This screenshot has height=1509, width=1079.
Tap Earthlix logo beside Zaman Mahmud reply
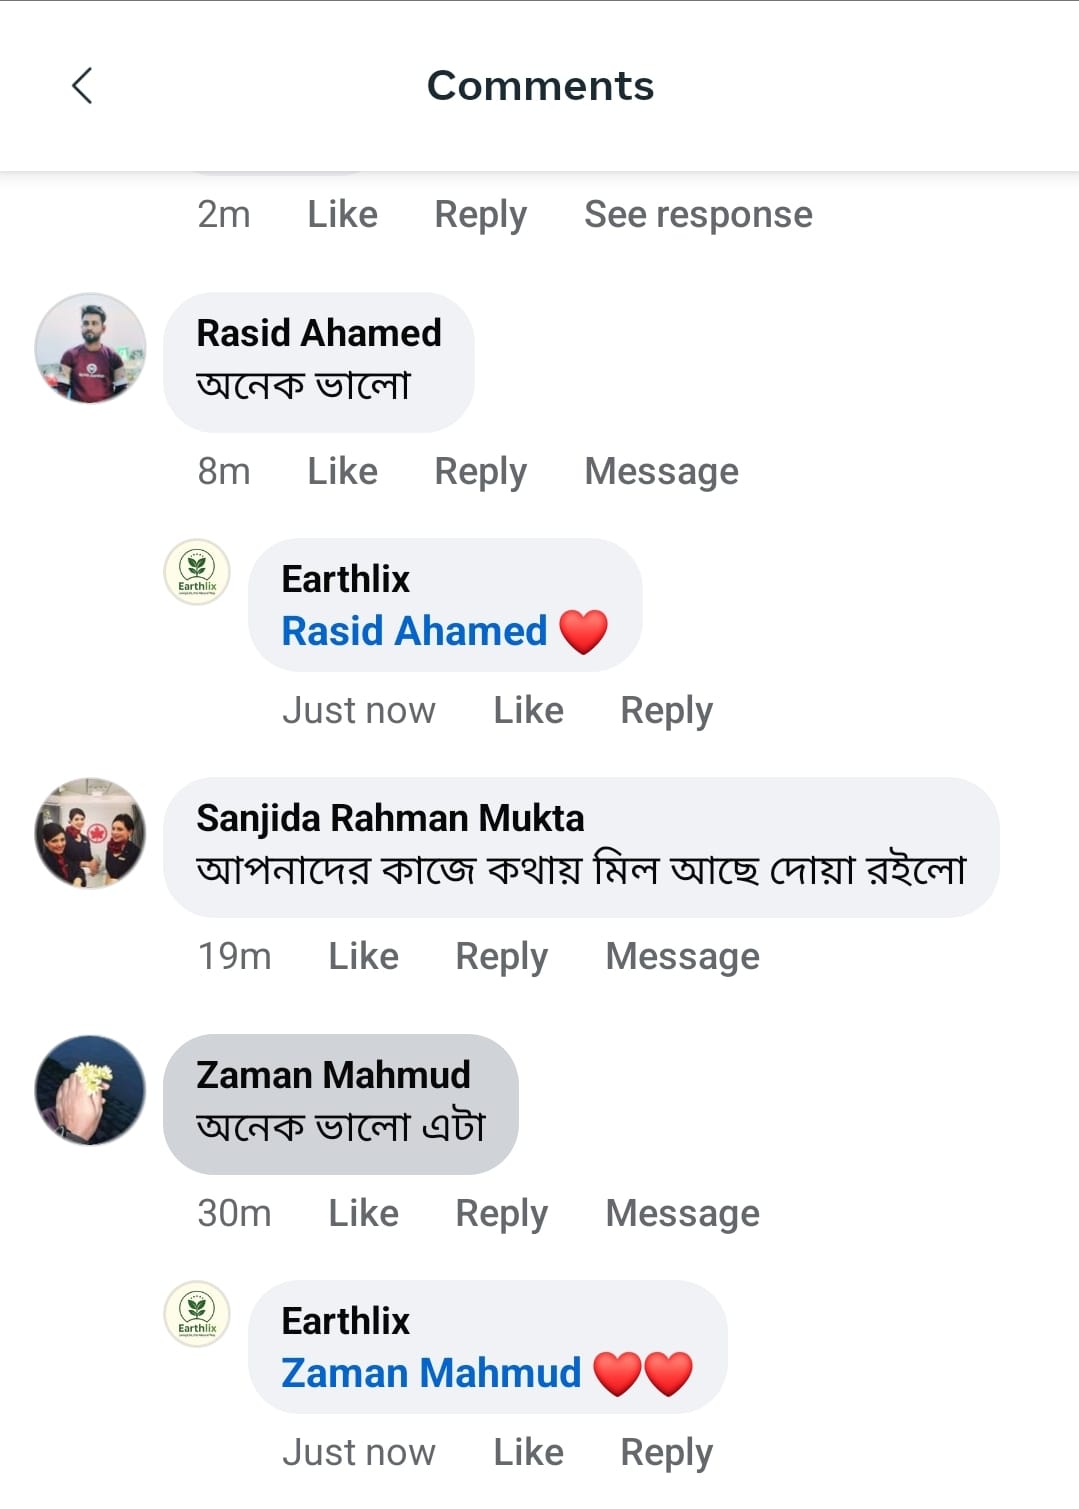pos(197,1314)
